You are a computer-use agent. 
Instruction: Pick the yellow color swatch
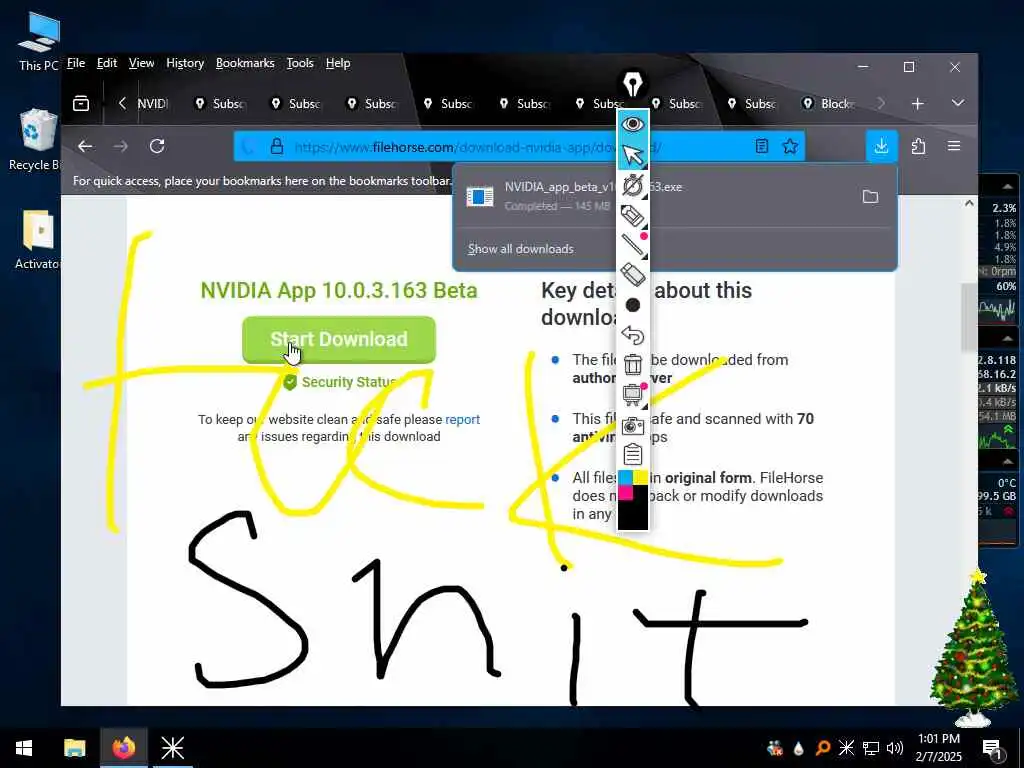pyautogui.click(x=640, y=477)
